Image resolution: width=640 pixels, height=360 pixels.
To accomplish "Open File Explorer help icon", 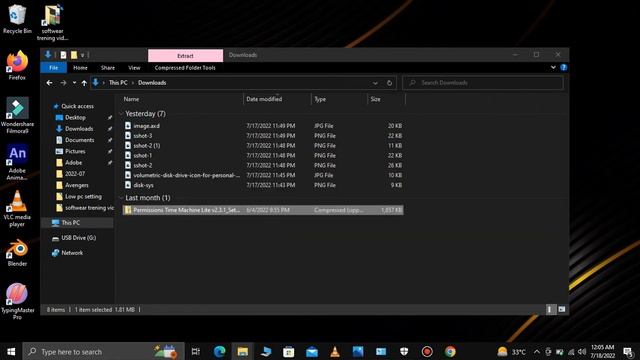I will tap(564, 68).
